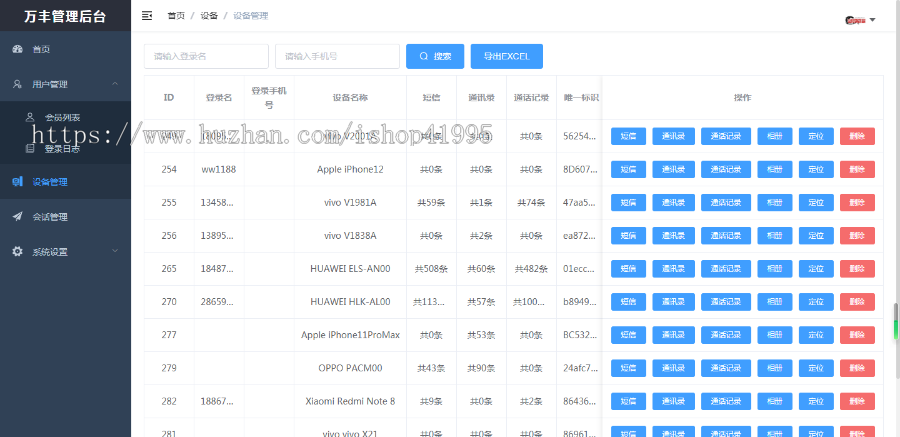View 通话记录 for vivo V1981A row
This screenshot has height=437, width=900.
(726, 203)
